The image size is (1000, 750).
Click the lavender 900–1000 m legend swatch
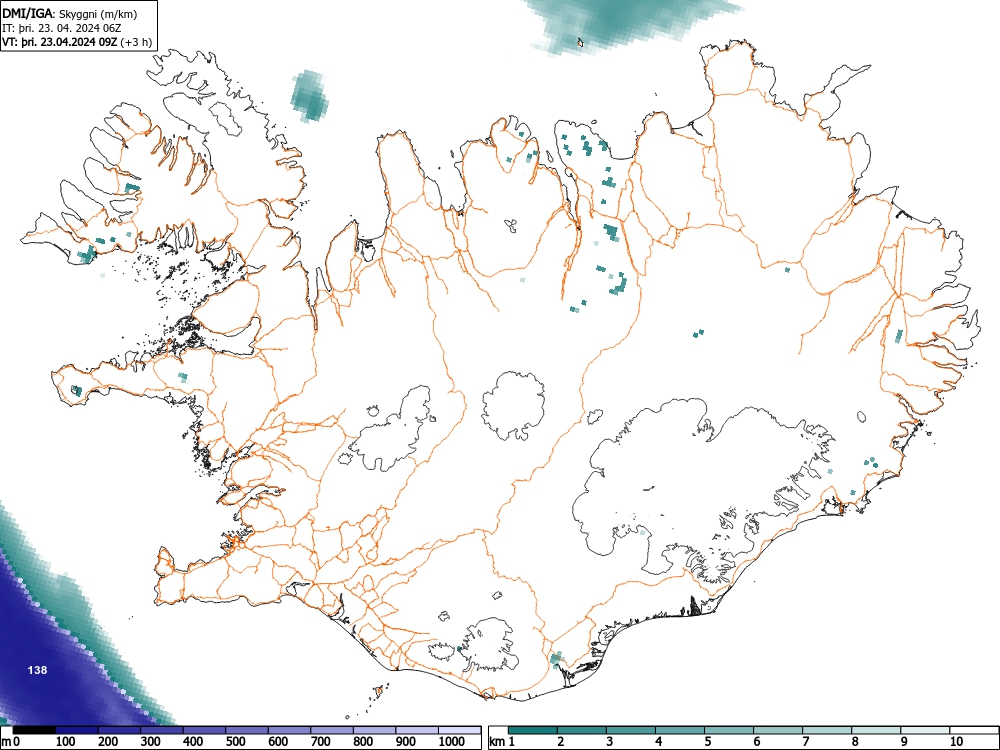click(x=417, y=730)
